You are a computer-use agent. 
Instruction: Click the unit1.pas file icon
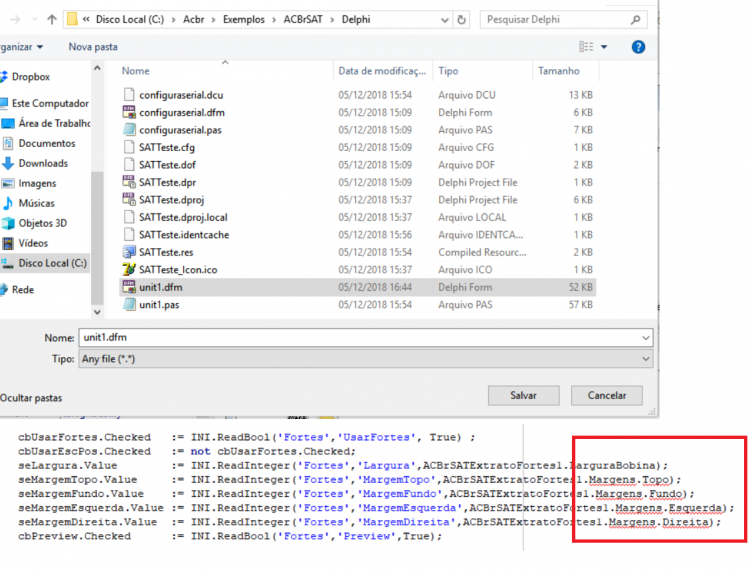coord(129,305)
